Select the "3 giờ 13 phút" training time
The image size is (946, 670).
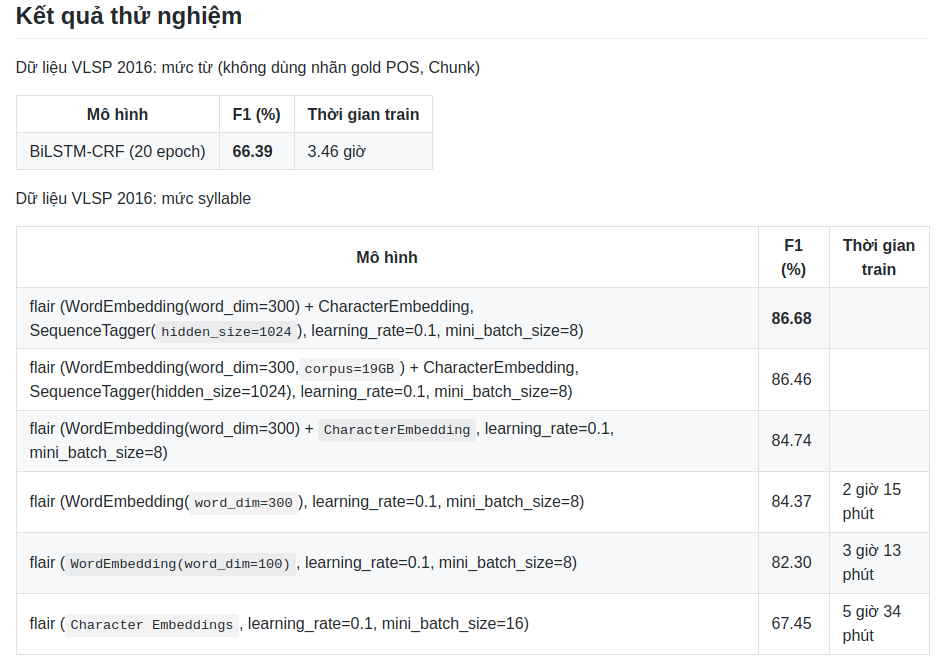click(x=871, y=563)
